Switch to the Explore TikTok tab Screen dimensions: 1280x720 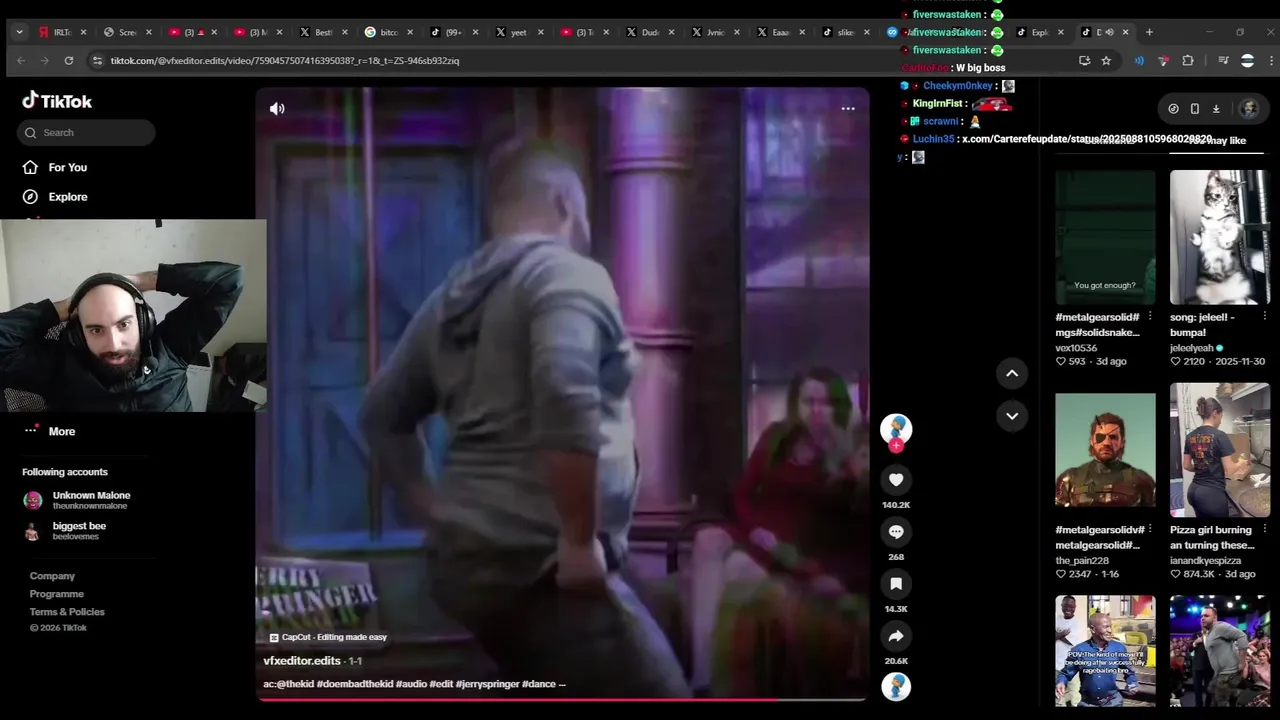point(1040,32)
